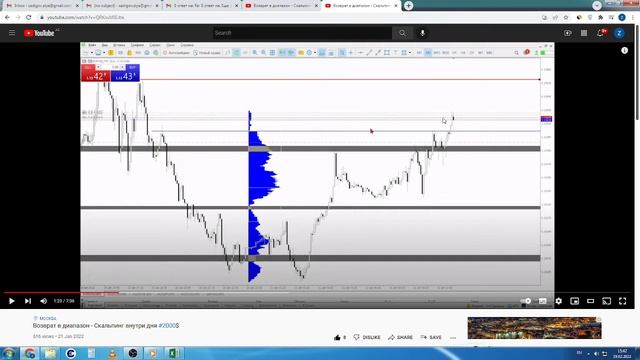This screenshot has width=640, height=360.
Task: Open File Explorer from the taskbar
Action: click(x=50, y=353)
